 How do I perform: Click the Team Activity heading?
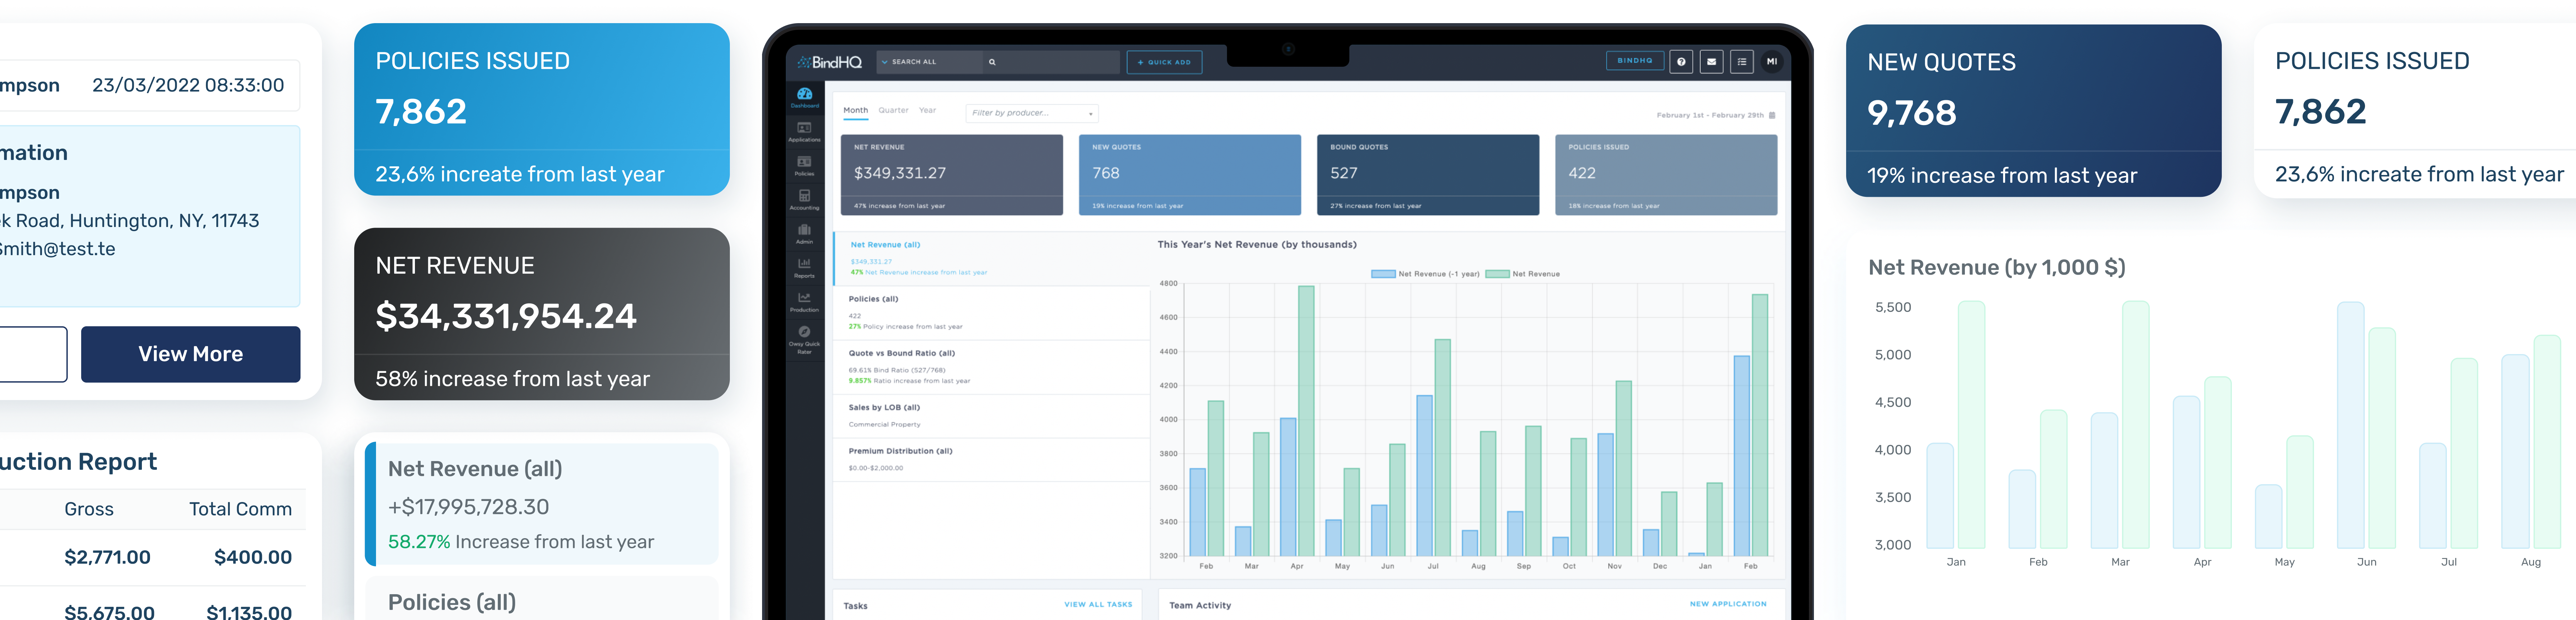[x=1200, y=605]
